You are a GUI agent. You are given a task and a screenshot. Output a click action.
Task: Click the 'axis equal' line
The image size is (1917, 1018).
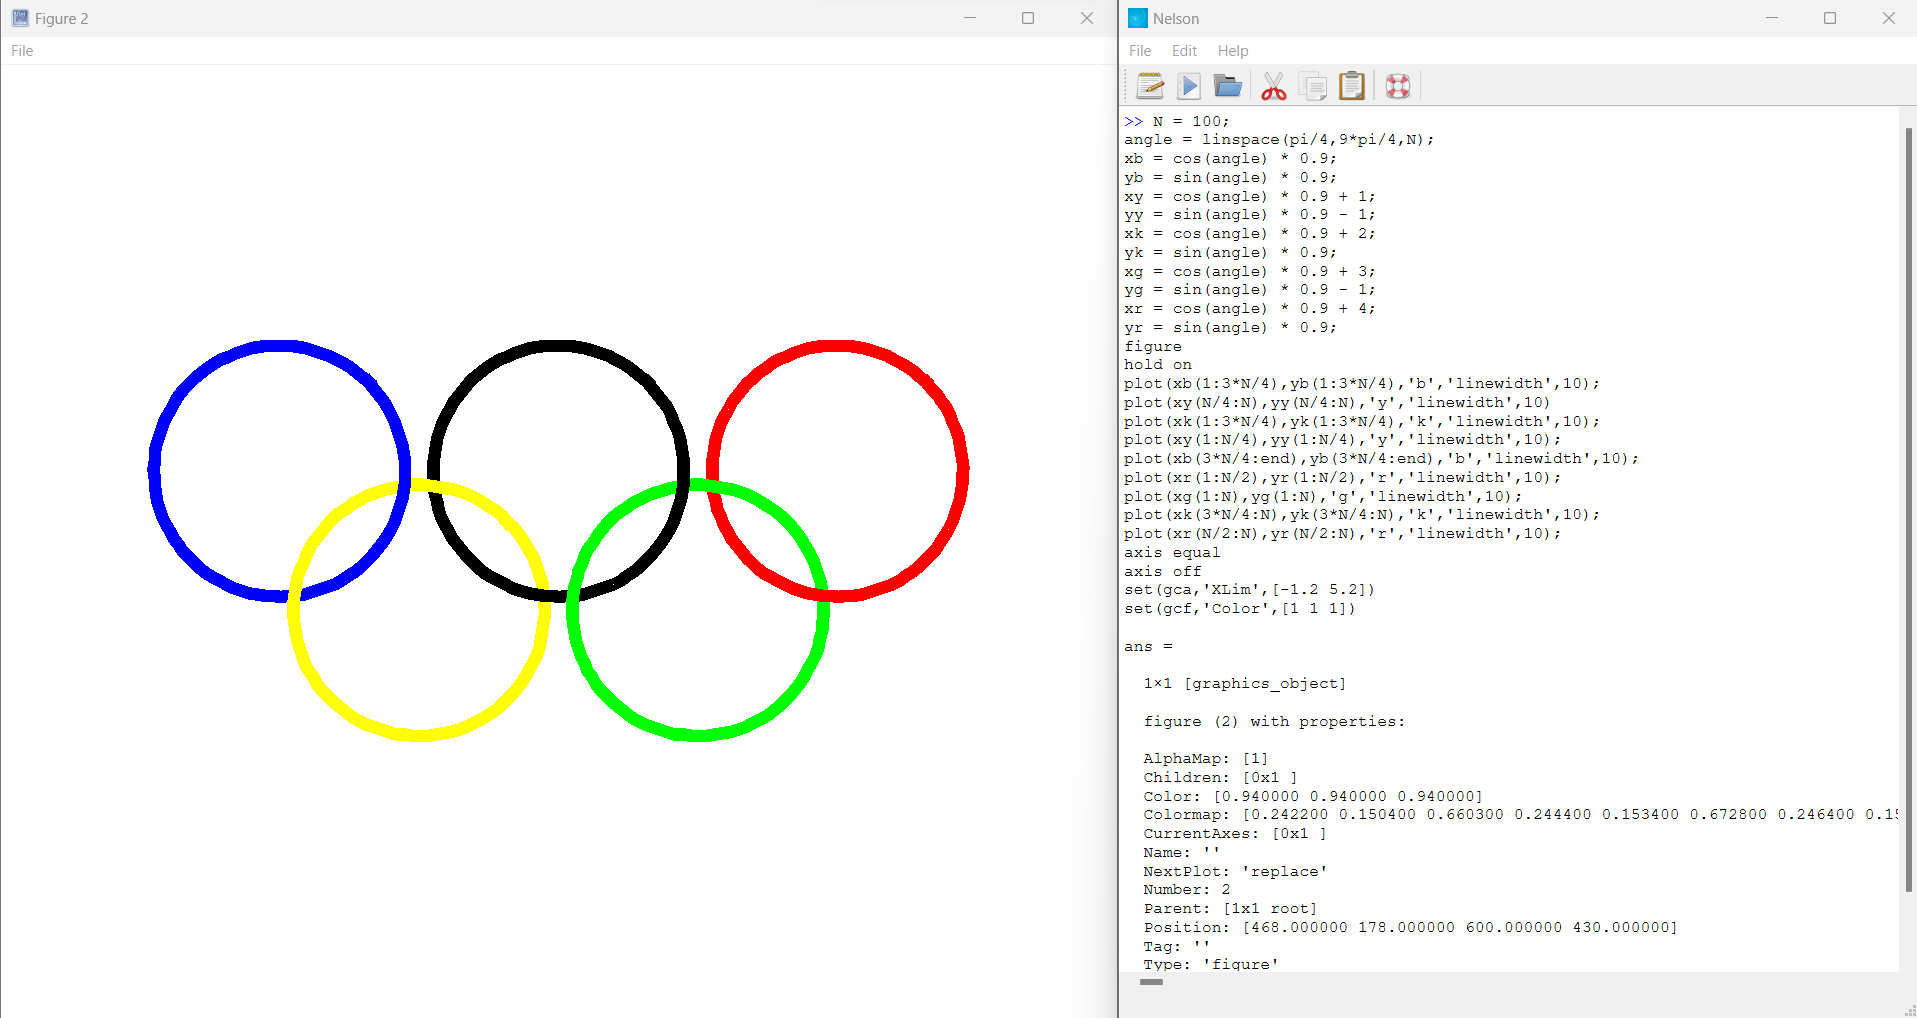click(x=1172, y=553)
